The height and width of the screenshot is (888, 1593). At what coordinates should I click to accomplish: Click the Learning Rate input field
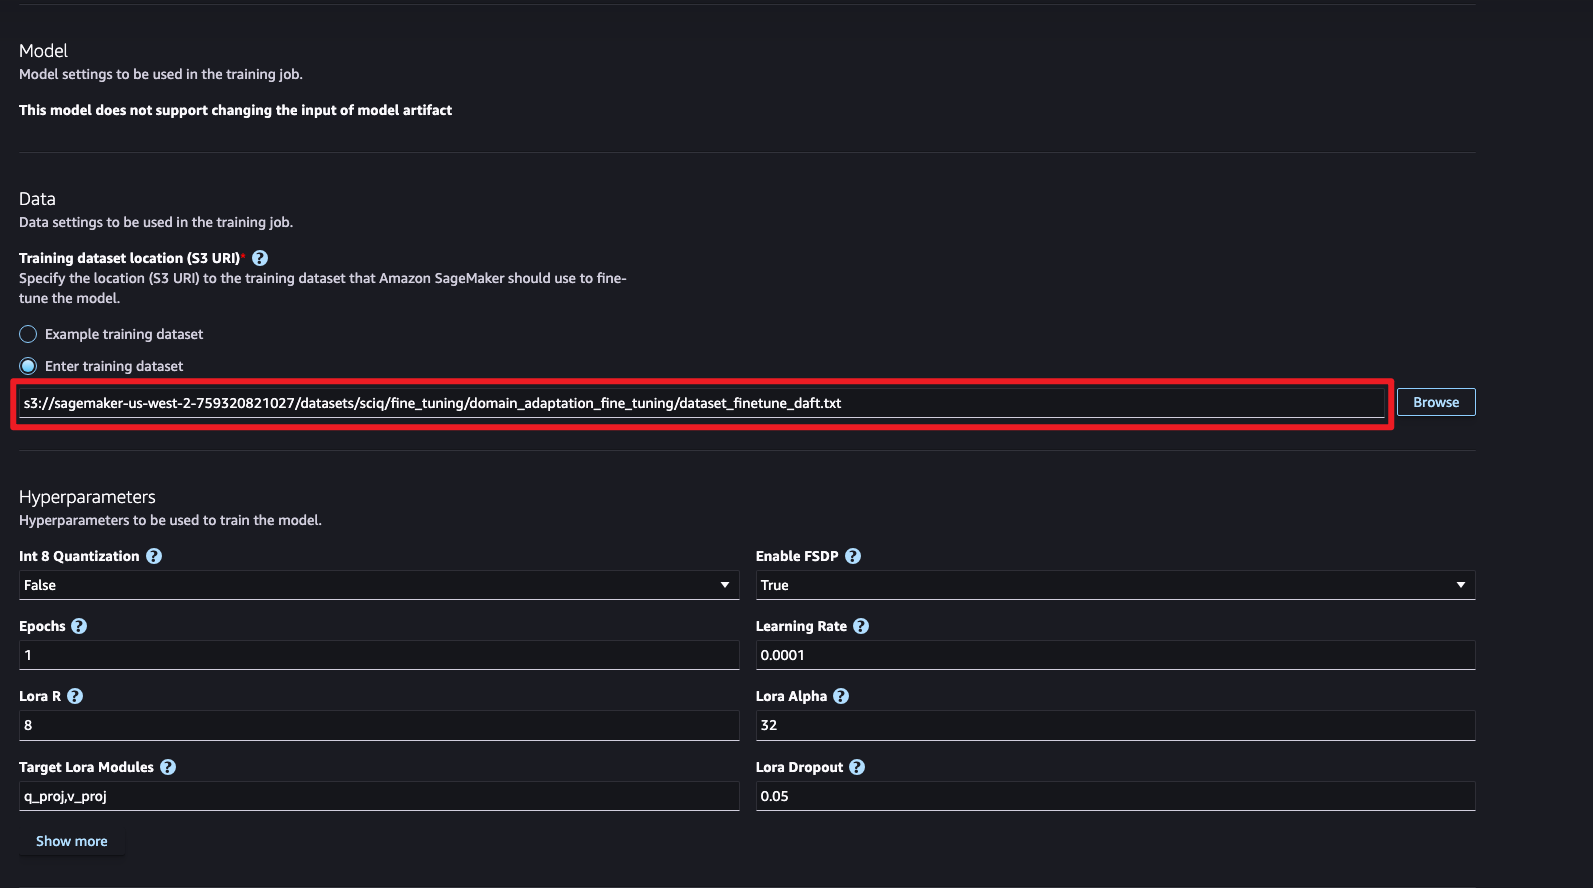(x=1114, y=655)
